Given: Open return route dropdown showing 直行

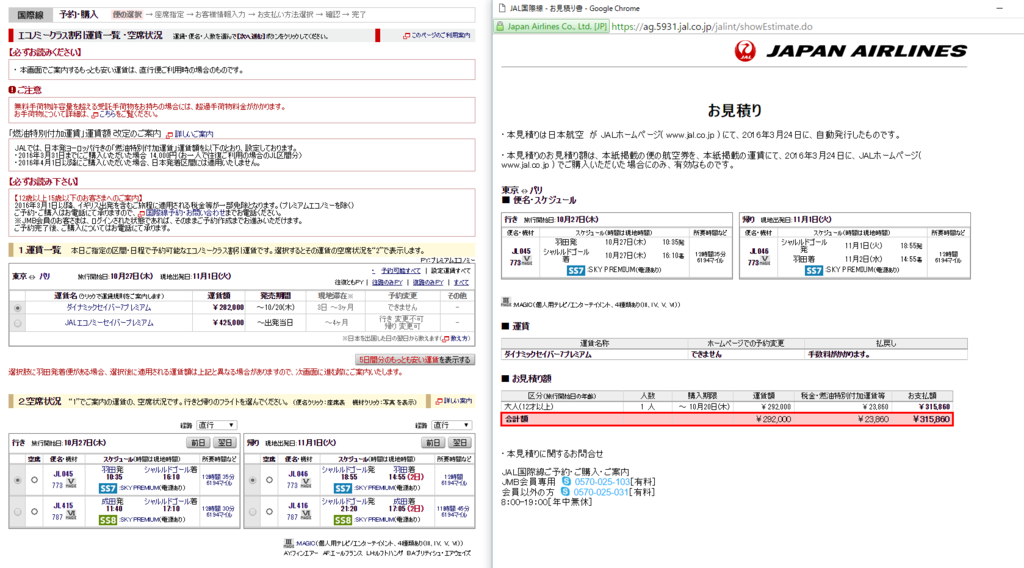Looking at the screenshot, I should point(451,425).
